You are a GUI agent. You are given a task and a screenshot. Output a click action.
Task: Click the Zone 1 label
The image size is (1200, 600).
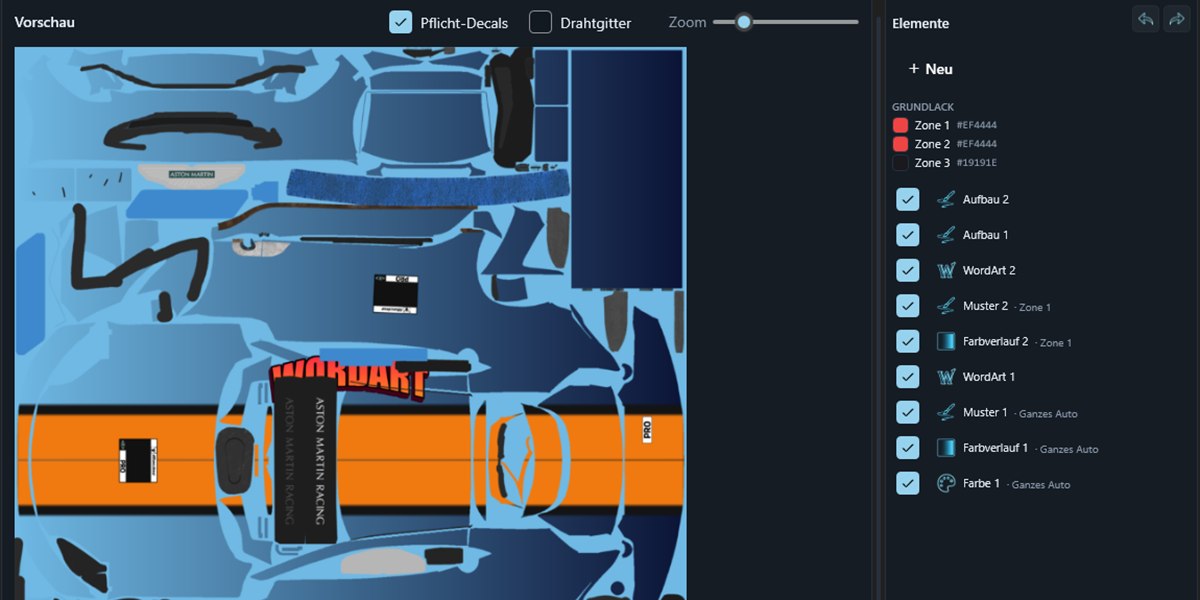932,125
